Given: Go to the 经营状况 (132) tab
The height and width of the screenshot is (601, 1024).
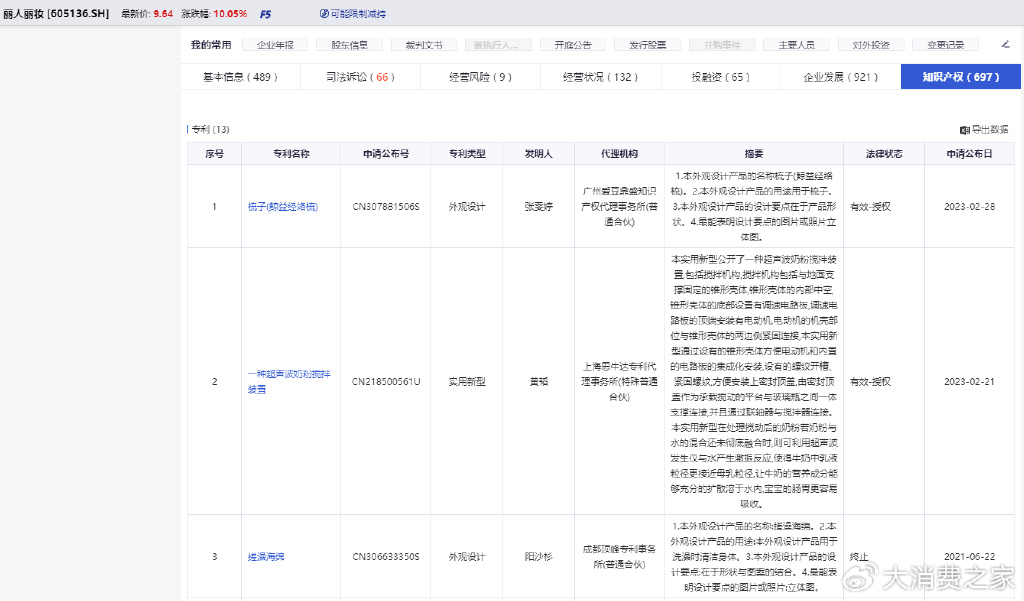Looking at the screenshot, I should 600,77.
